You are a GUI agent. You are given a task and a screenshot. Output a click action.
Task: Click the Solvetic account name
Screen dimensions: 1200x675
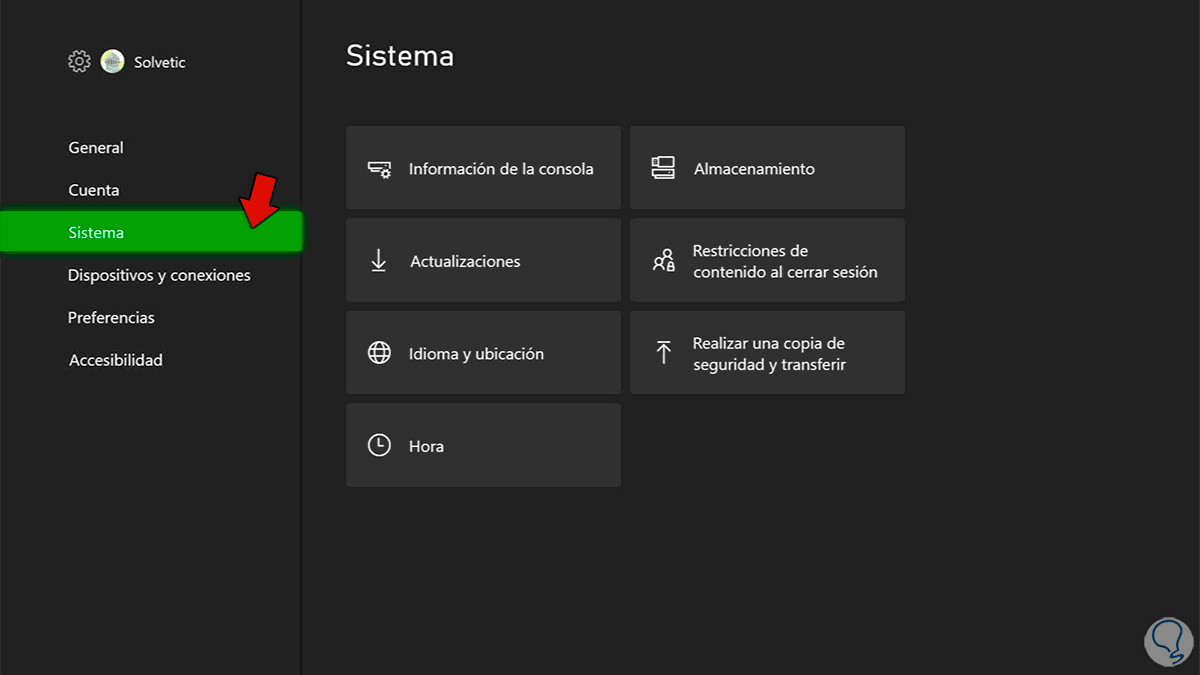[x=160, y=62]
